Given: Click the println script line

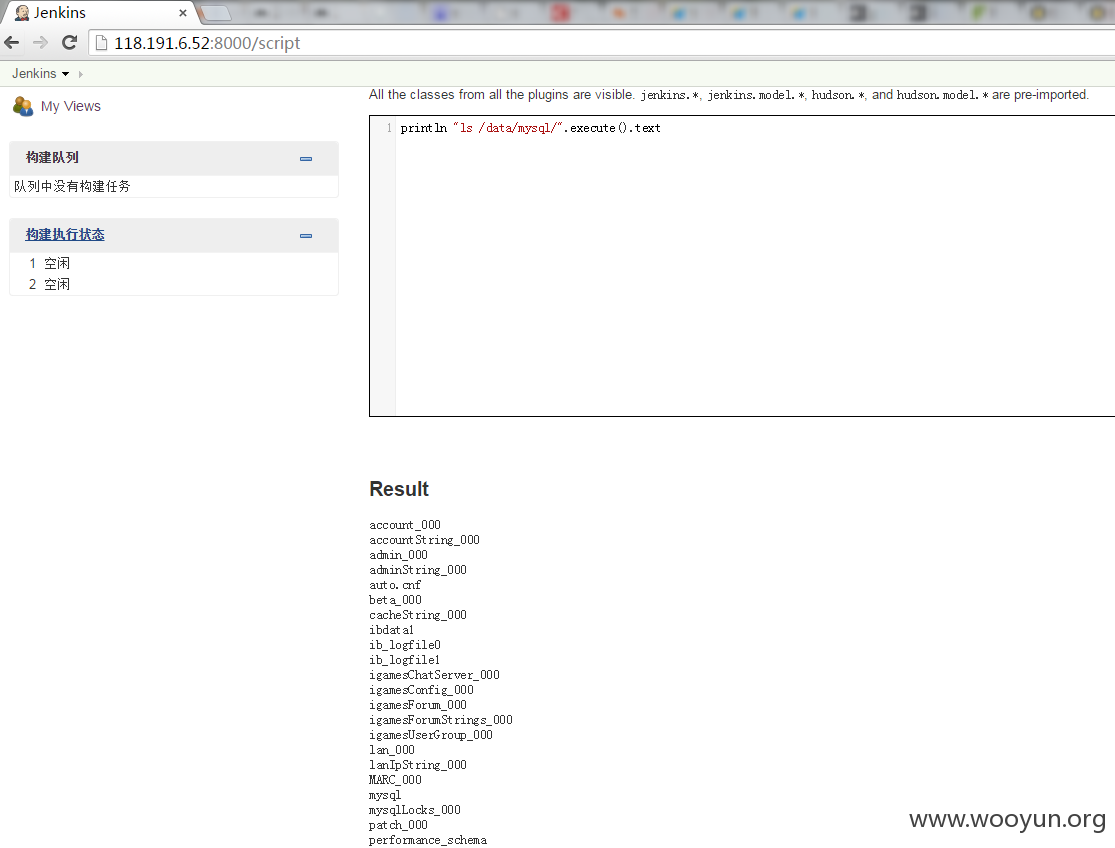Looking at the screenshot, I should [x=530, y=128].
